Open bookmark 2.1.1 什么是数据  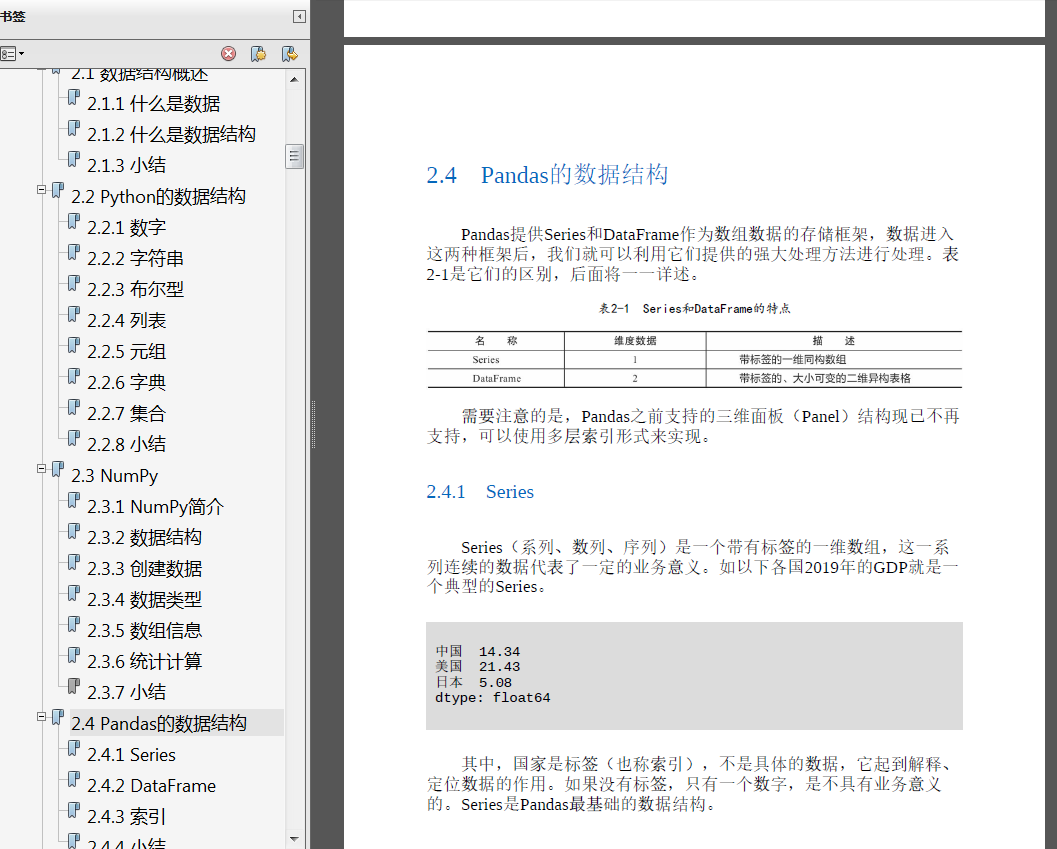tap(154, 104)
